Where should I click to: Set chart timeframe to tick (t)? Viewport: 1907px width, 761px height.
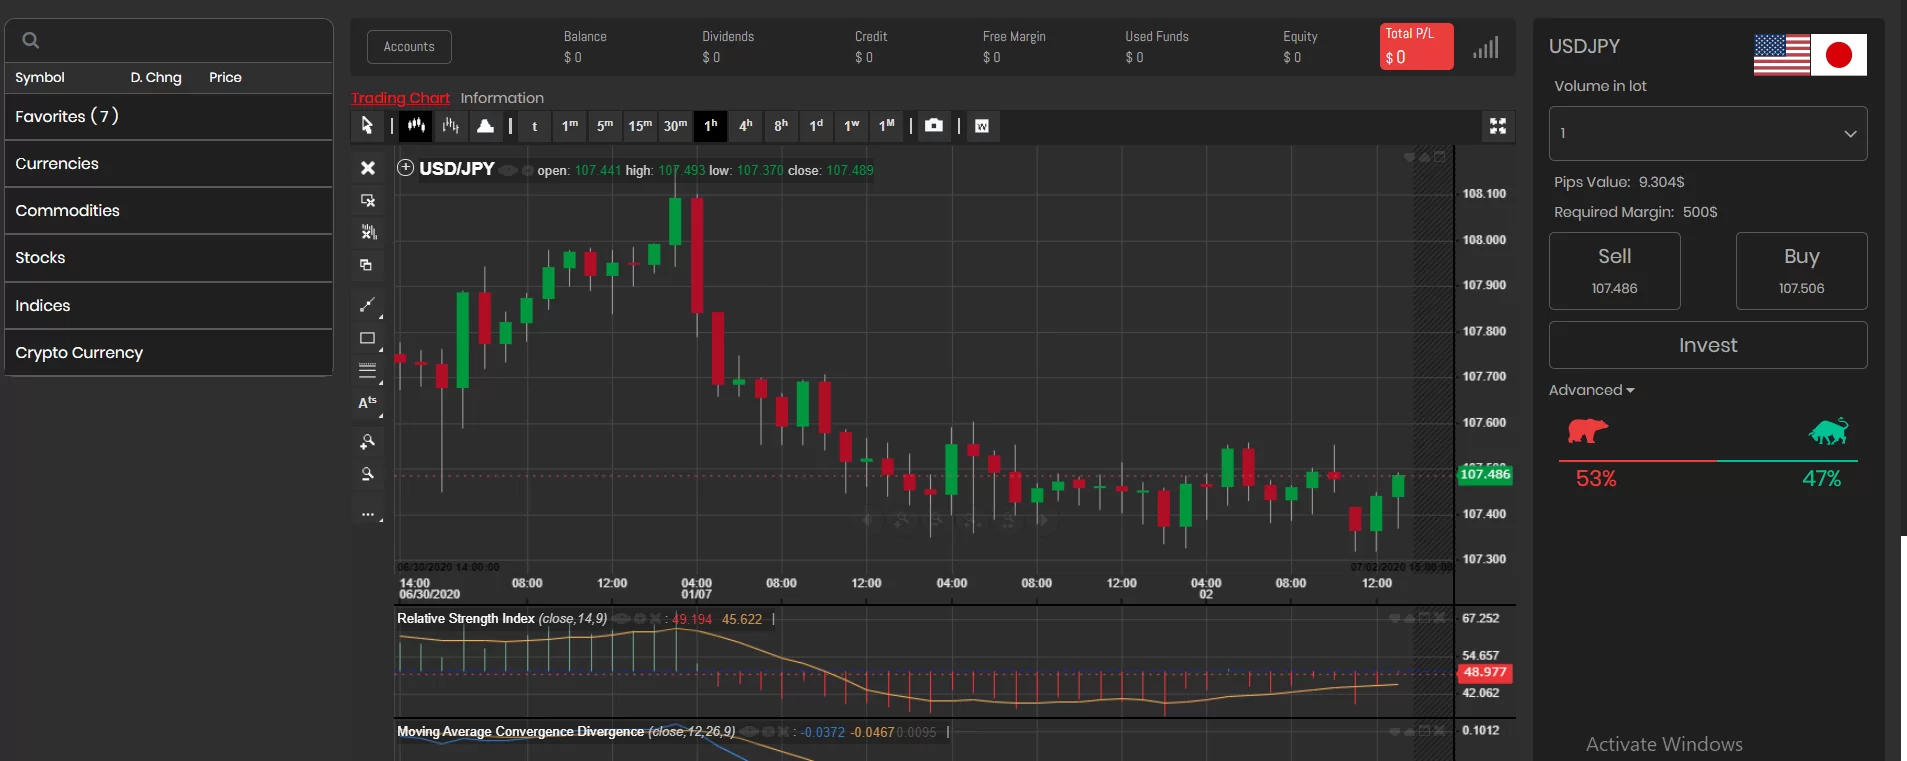pyautogui.click(x=535, y=126)
